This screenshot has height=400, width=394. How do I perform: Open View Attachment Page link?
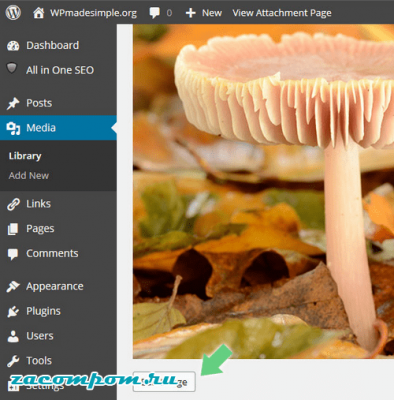(x=282, y=13)
